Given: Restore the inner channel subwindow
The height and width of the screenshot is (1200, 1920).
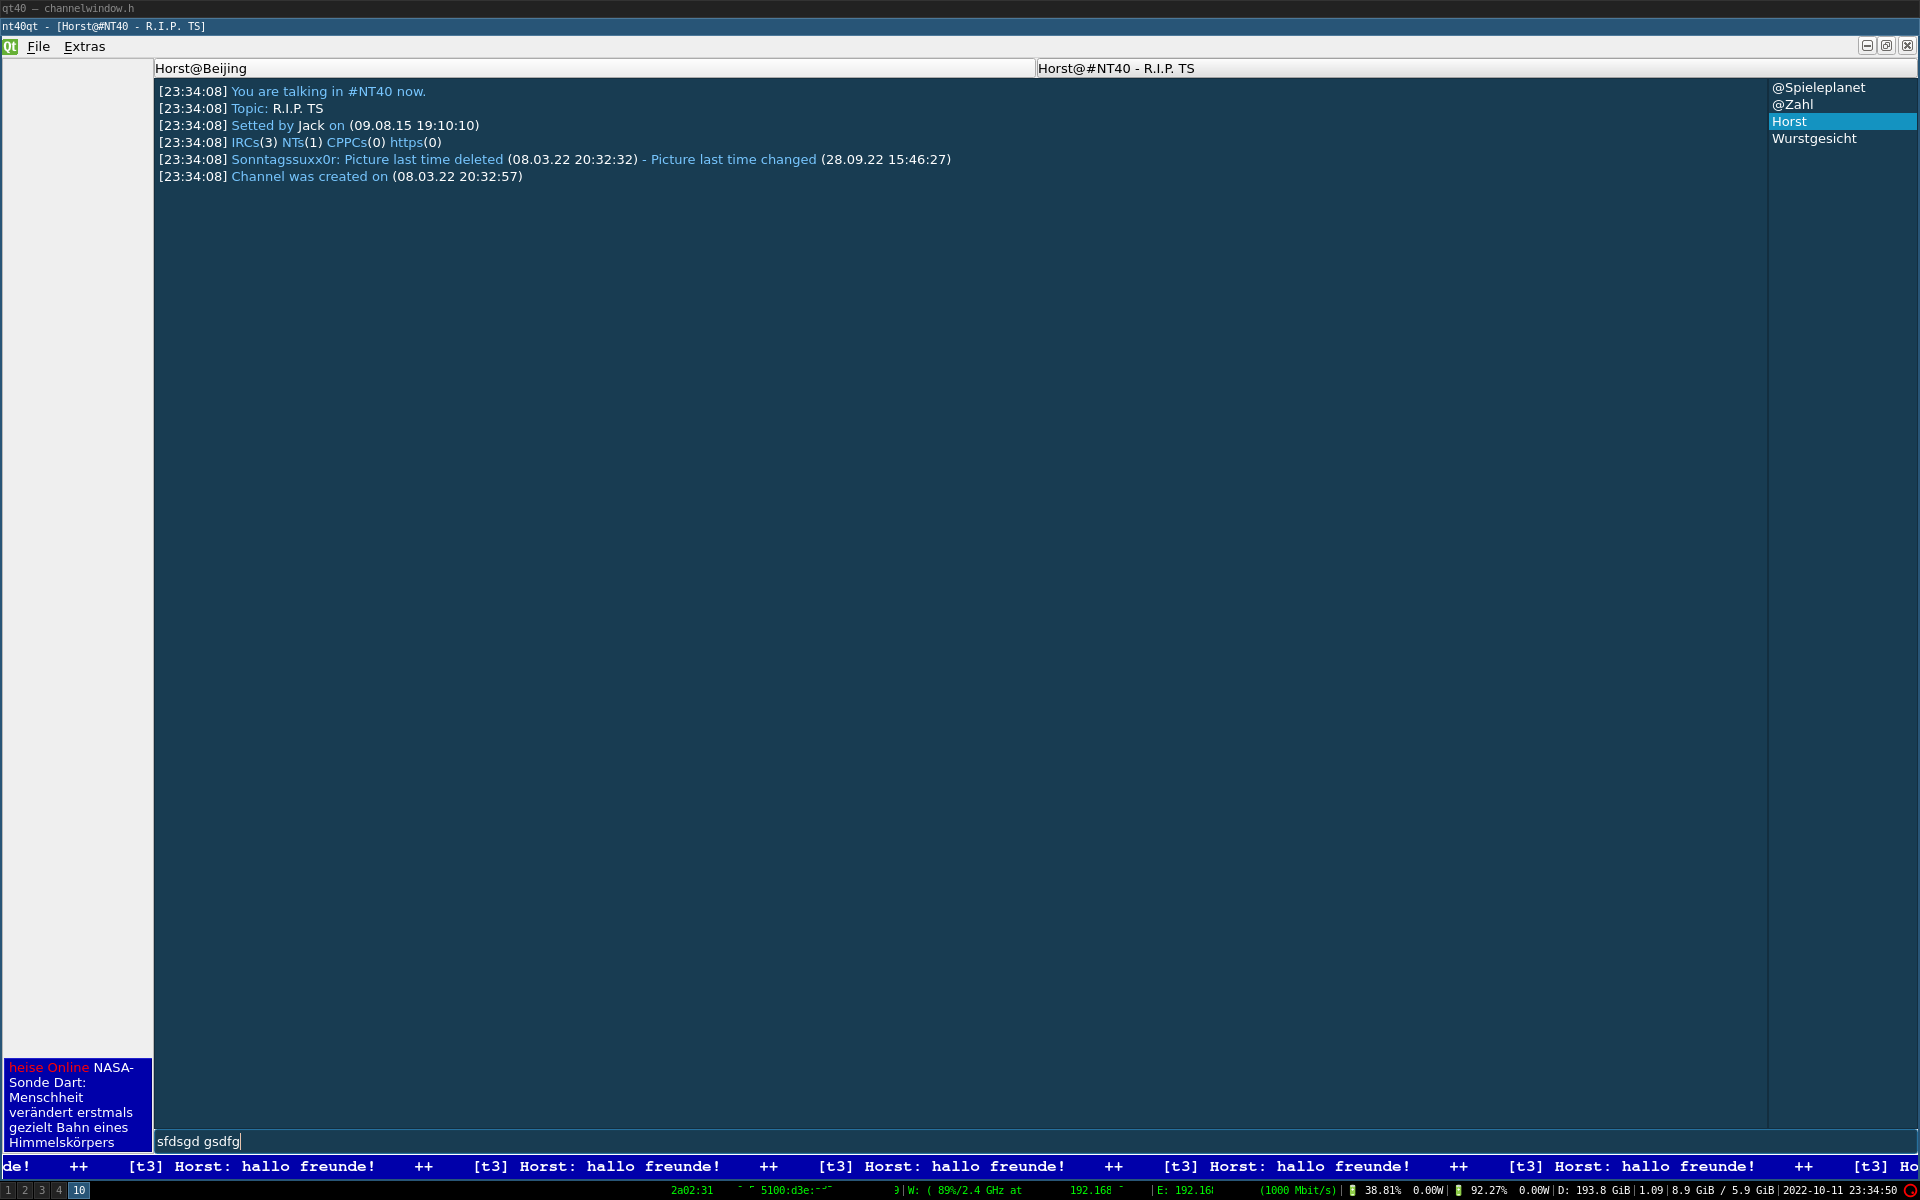Looking at the screenshot, I should [x=1887, y=46].
